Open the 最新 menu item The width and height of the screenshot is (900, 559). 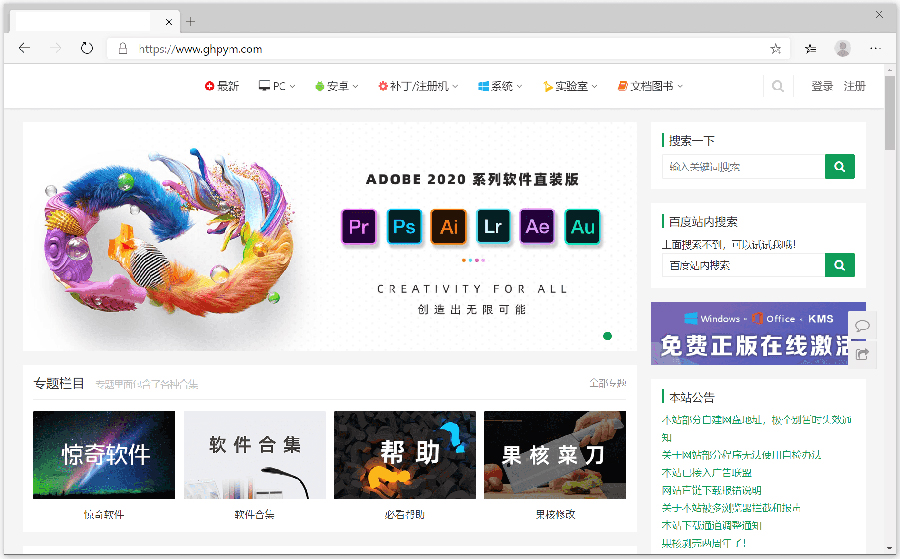point(222,87)
